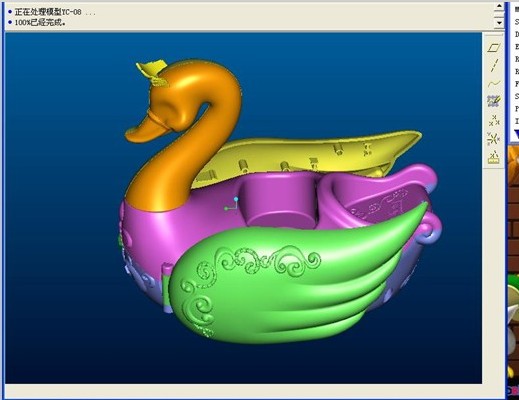
Task: Select the magenta cylindrical seat feature
Action: [x=278, y=202]
